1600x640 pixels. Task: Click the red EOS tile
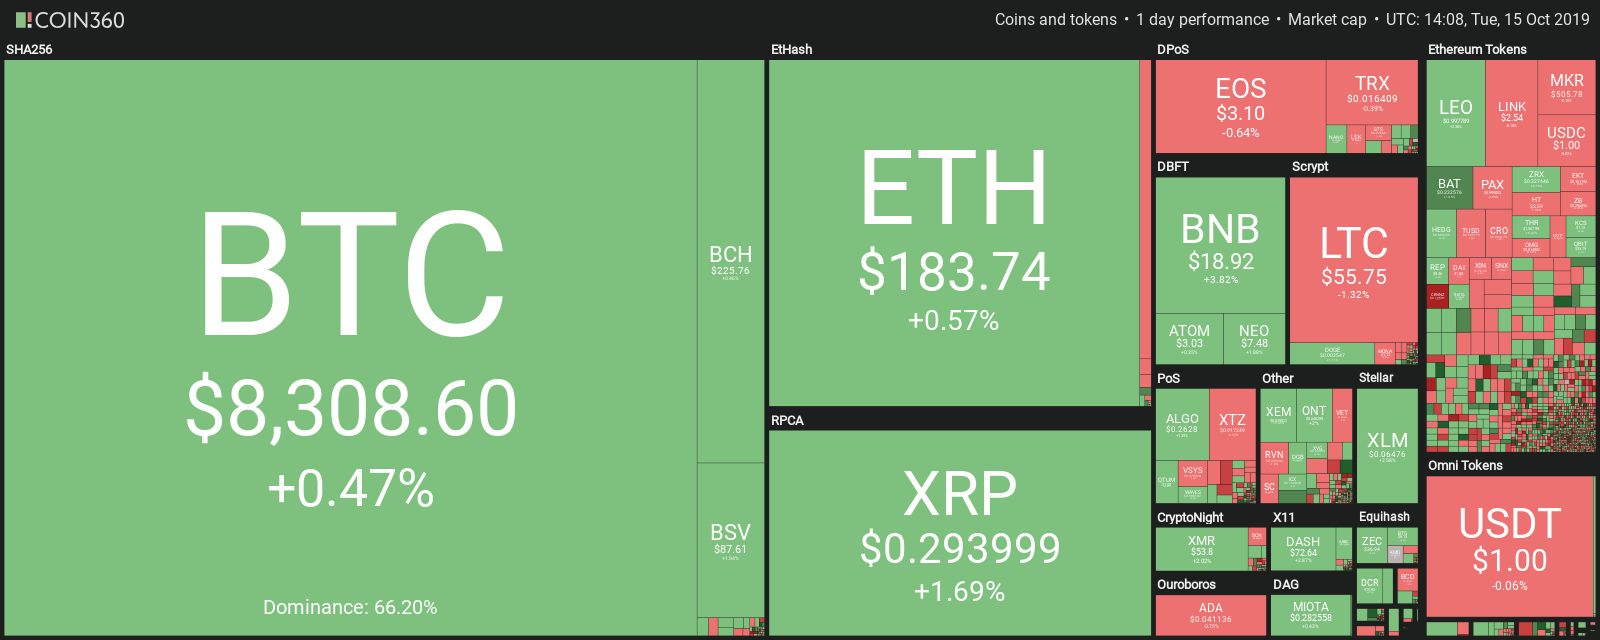point(1240,107)
